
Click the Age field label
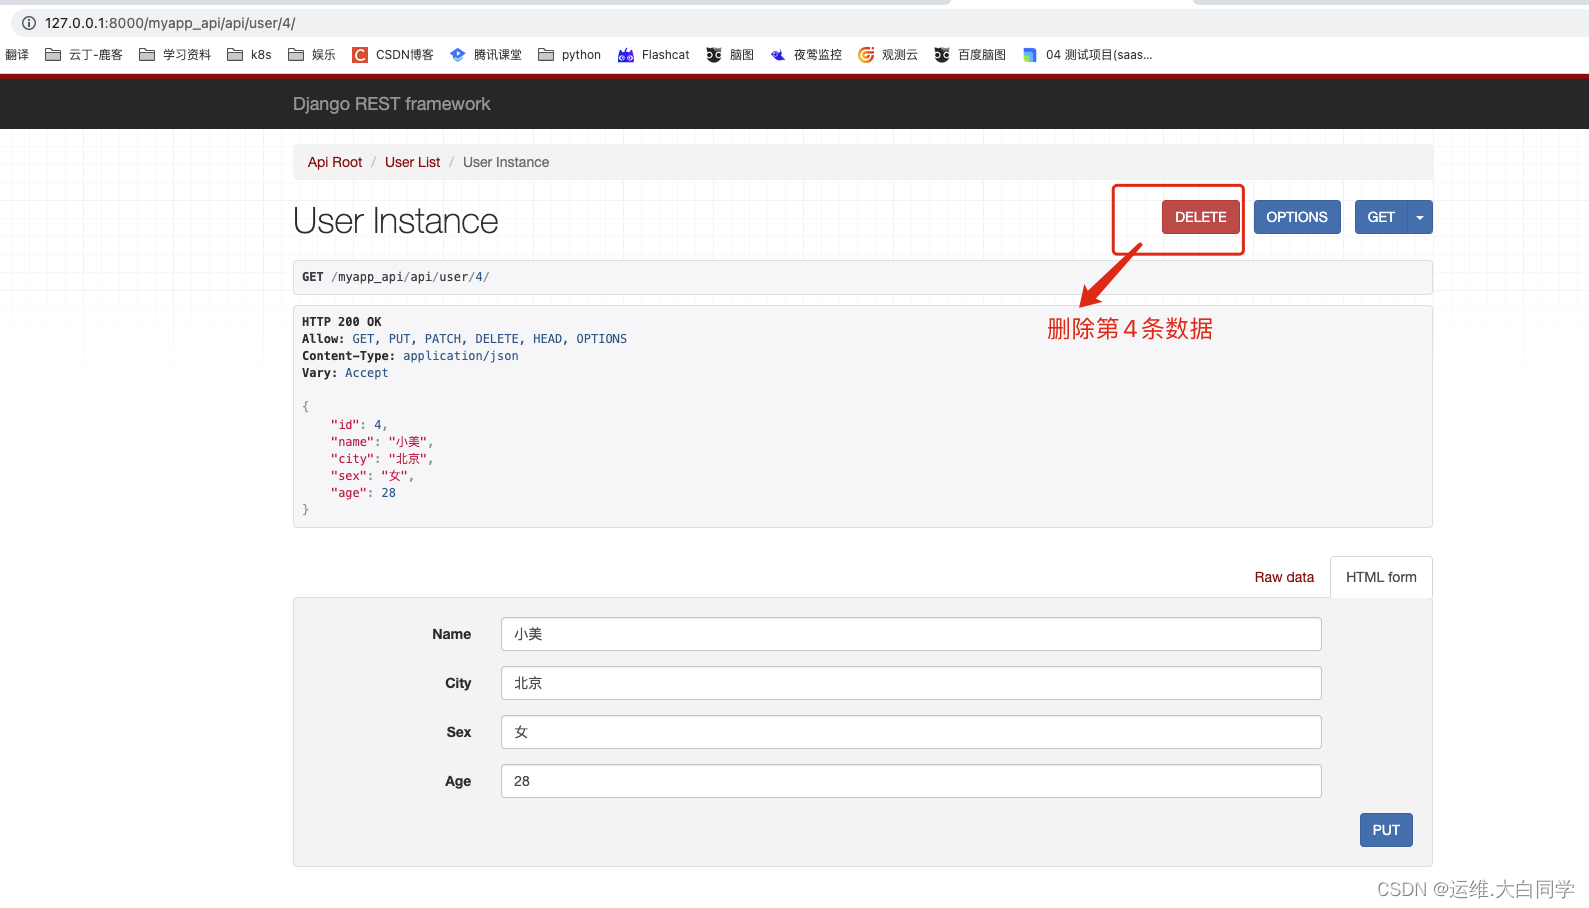coord(458,781)
